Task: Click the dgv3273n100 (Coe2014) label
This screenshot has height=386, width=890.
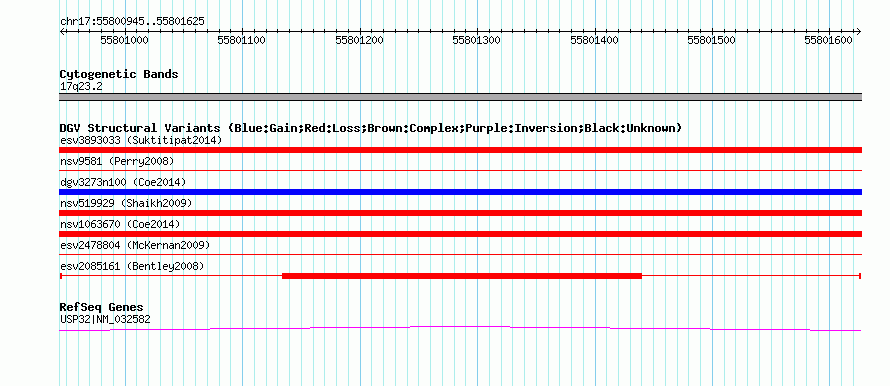Action: coord(123,182)
